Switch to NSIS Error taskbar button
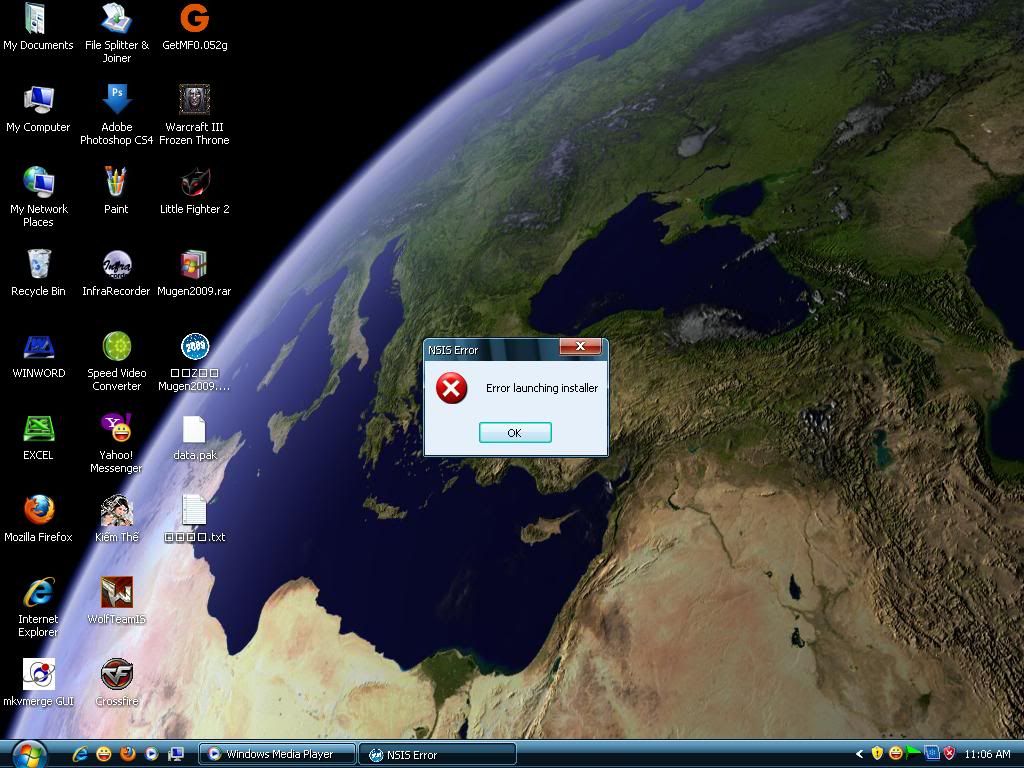Viewport: 1024px width, 768px height. pyautogui.click(x=438, y=754)
